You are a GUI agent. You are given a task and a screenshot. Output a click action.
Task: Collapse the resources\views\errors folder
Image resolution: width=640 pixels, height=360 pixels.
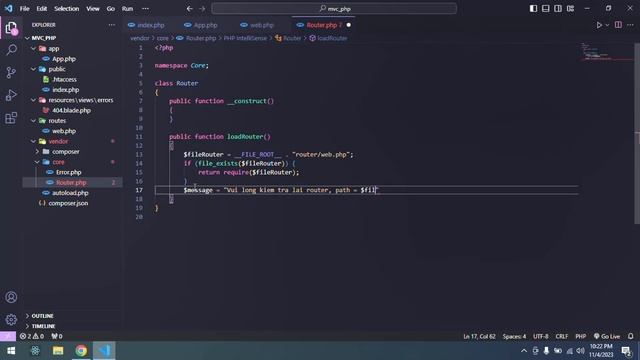[x=33, y=100]
